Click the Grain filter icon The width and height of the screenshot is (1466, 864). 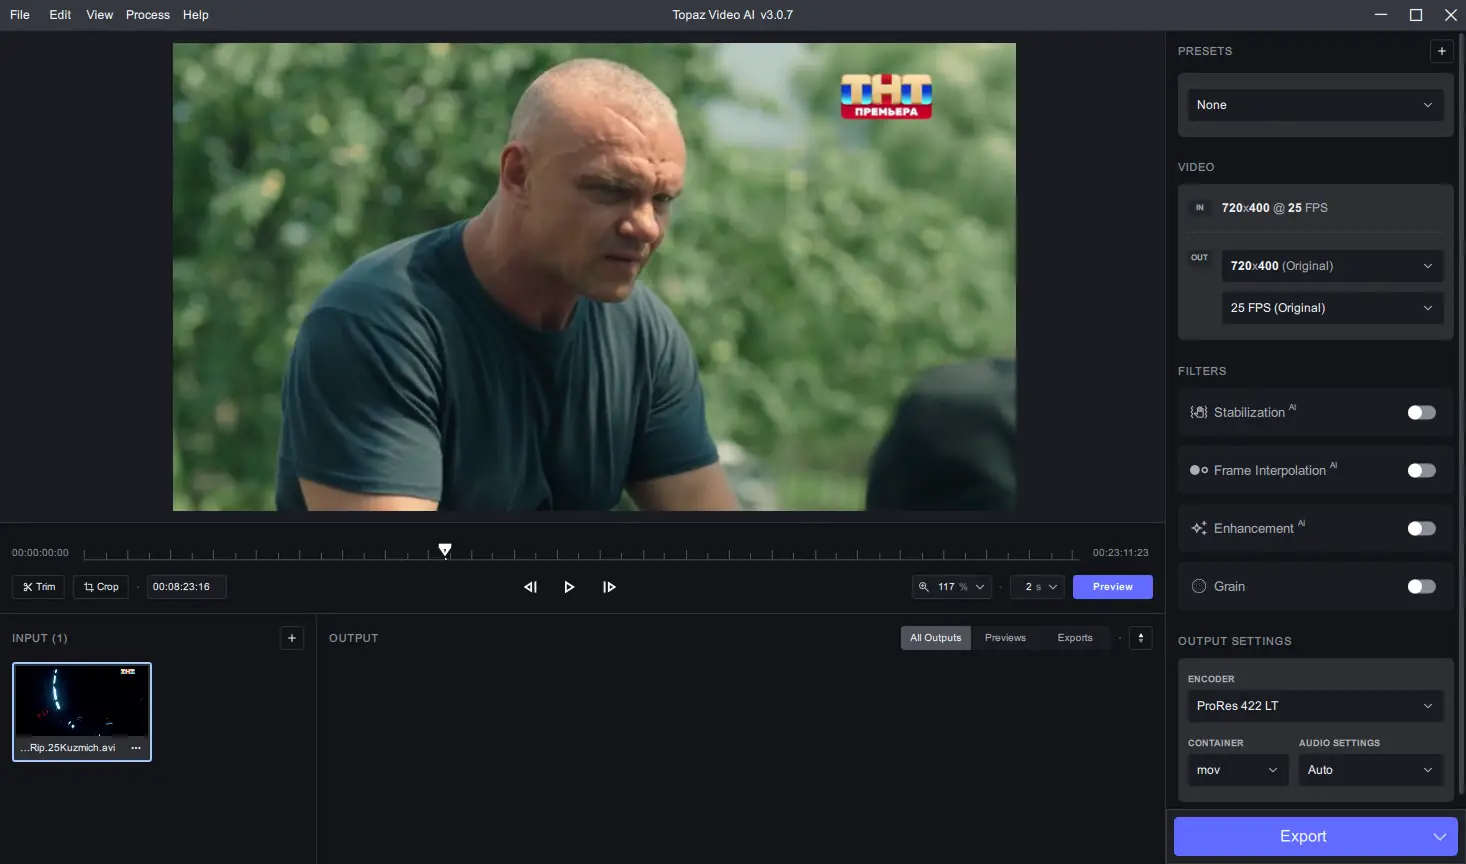[x=1199, y=586]
